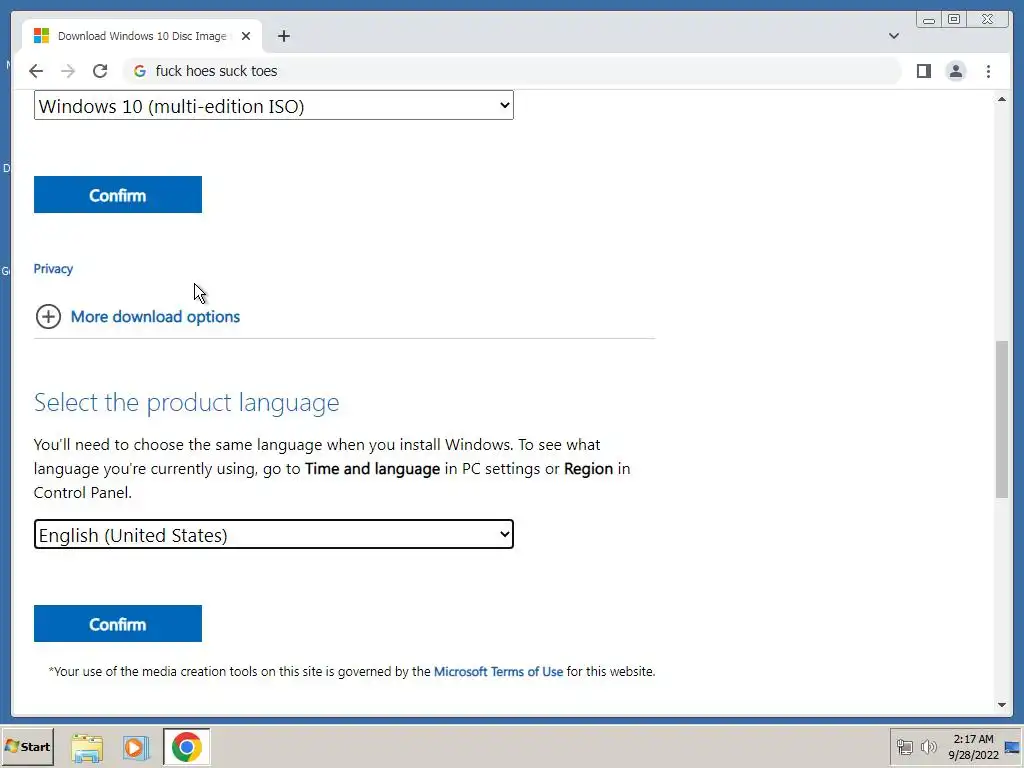Open the tab search chevron

[894, 36]
